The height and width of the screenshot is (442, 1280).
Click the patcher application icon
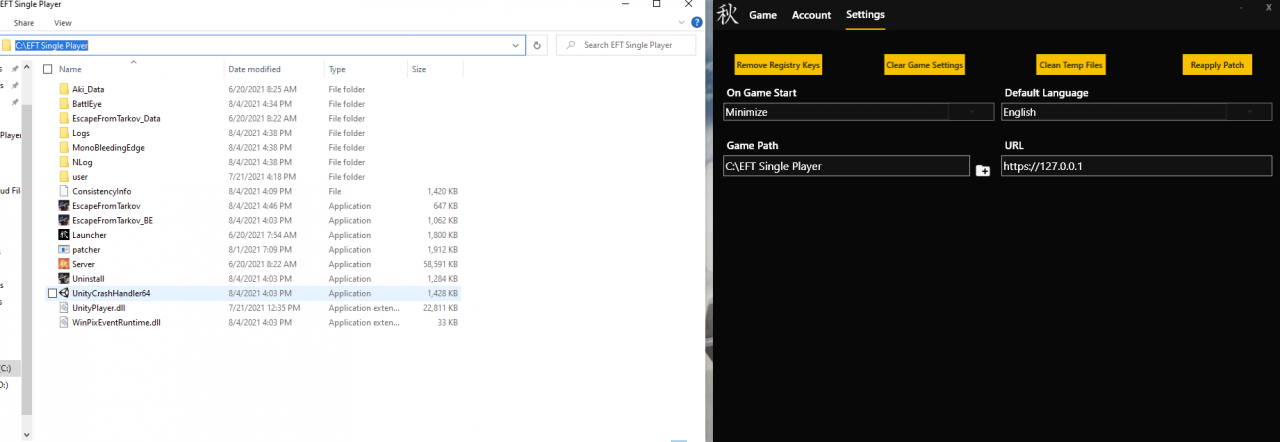(64, 250)
